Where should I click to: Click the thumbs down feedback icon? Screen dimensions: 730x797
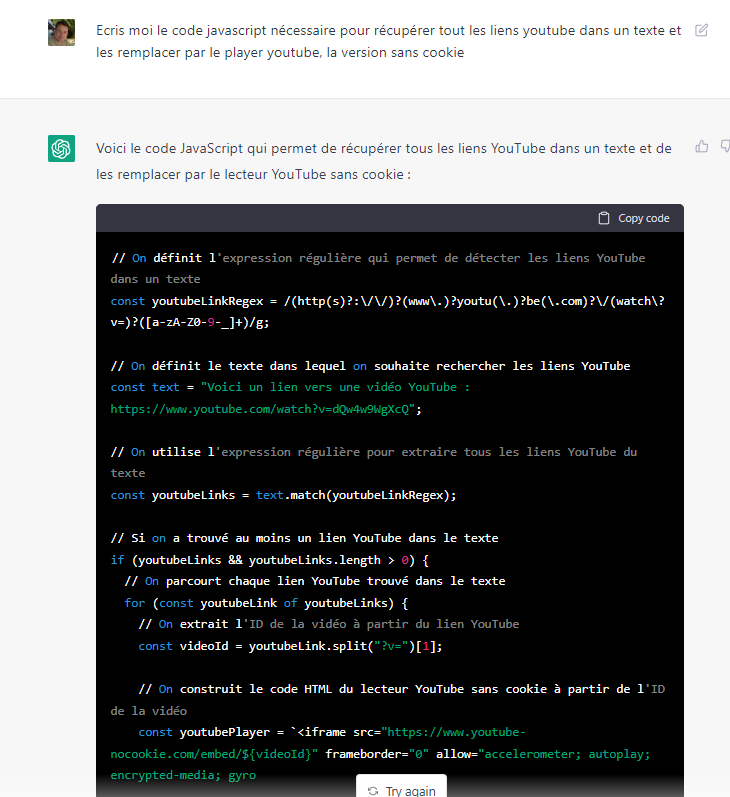(725, 147)
